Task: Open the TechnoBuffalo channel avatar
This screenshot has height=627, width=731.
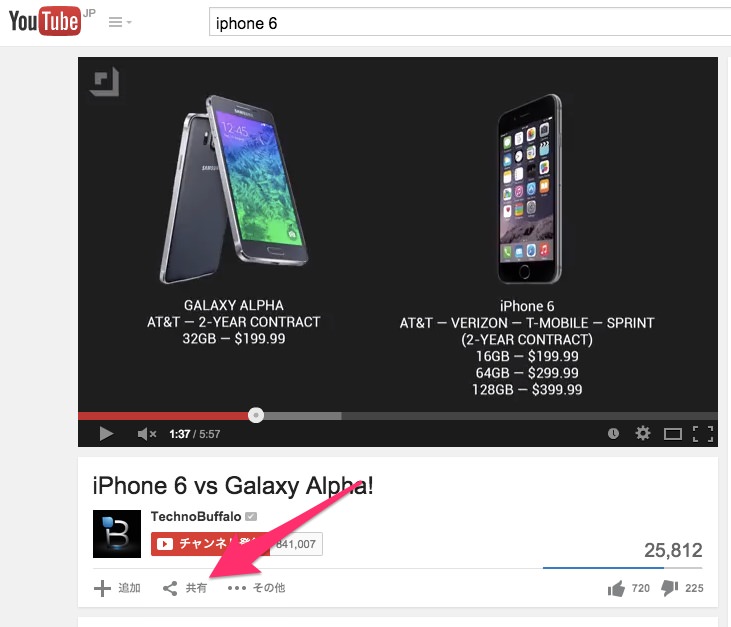Action: pyautogui.click(x=117, y=534)
